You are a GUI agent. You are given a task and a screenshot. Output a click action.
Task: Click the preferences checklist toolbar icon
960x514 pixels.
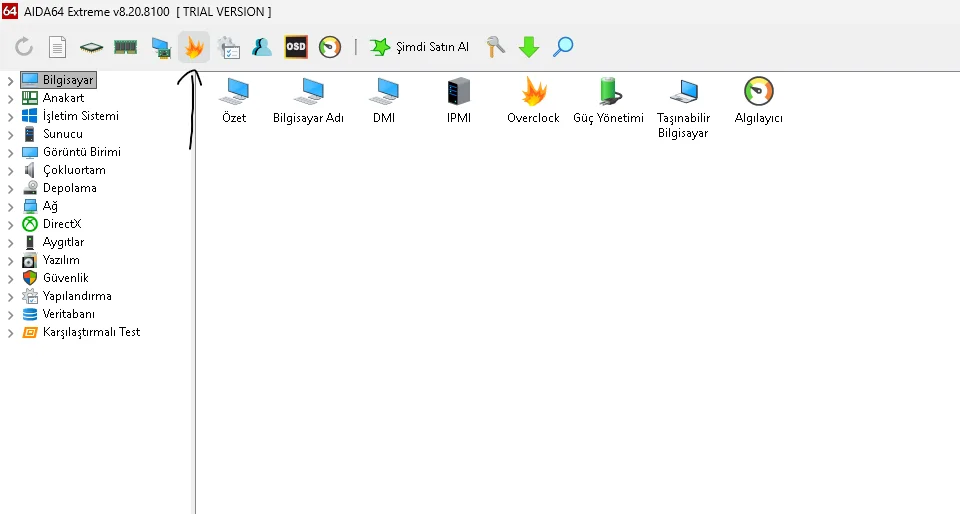coord(228,48)
